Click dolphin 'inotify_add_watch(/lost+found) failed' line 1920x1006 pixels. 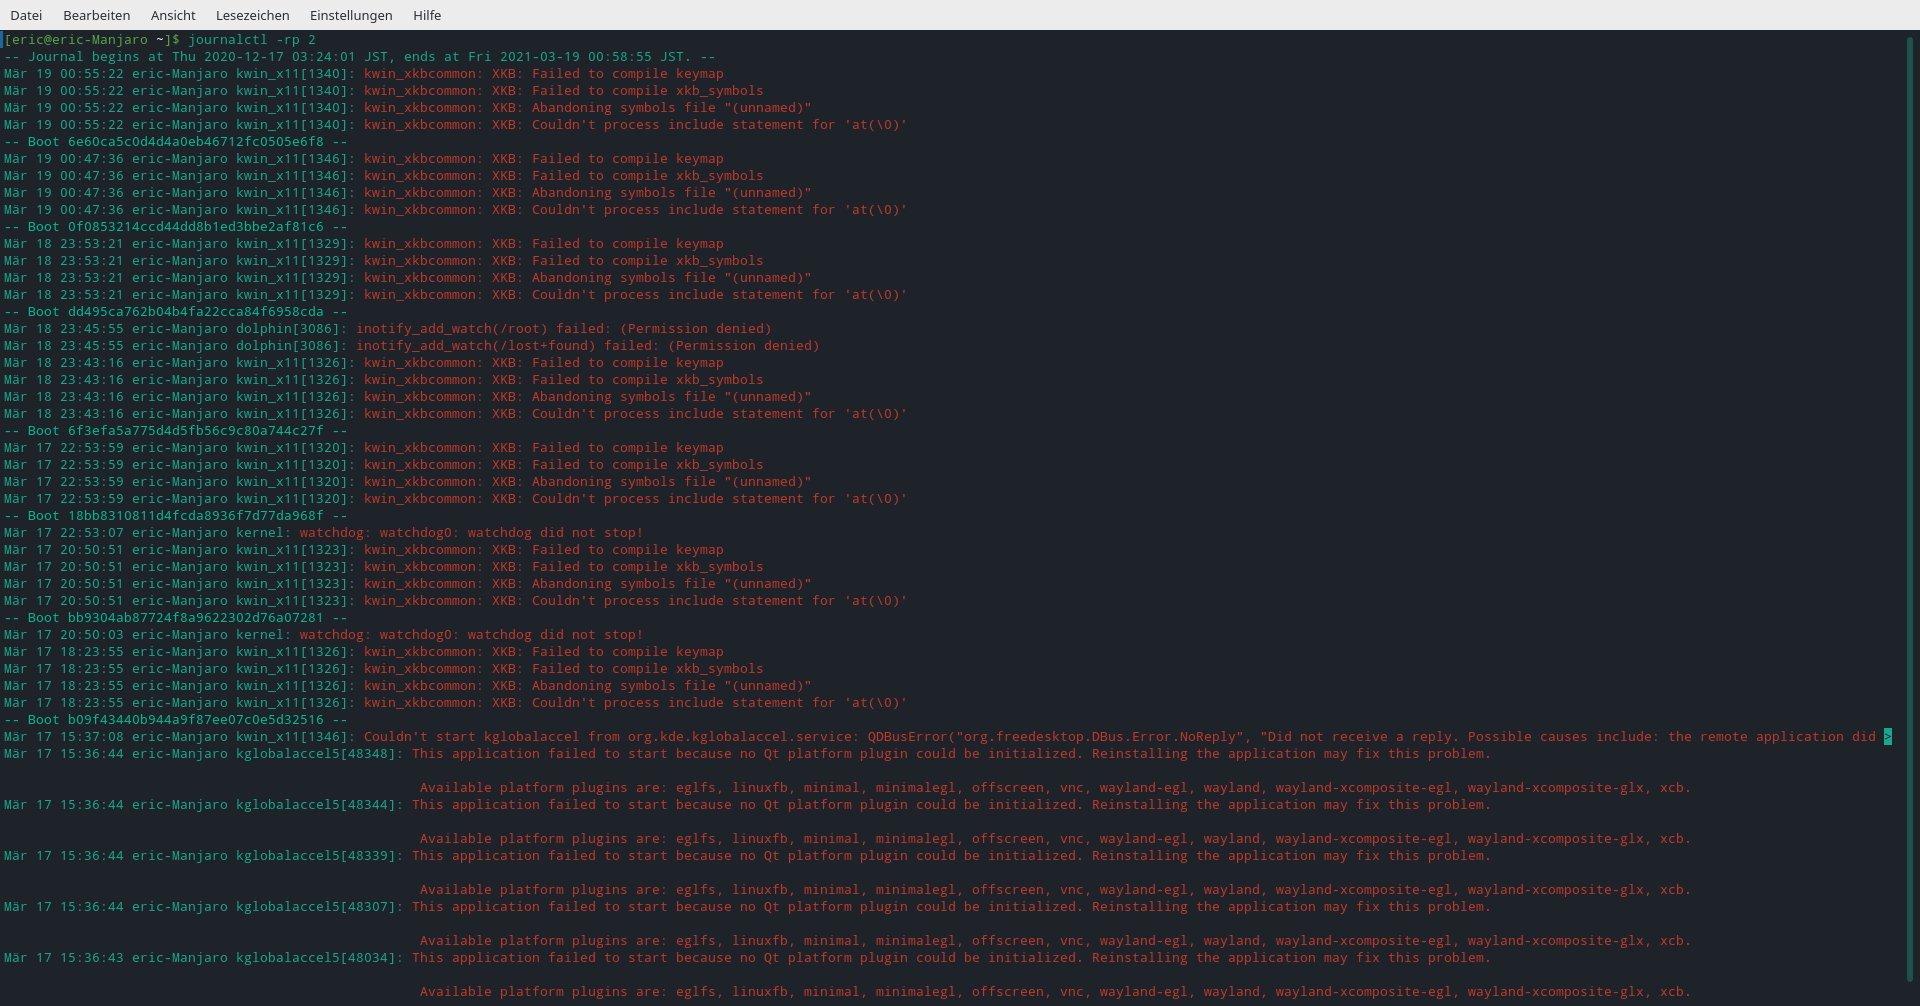(412, 346)
